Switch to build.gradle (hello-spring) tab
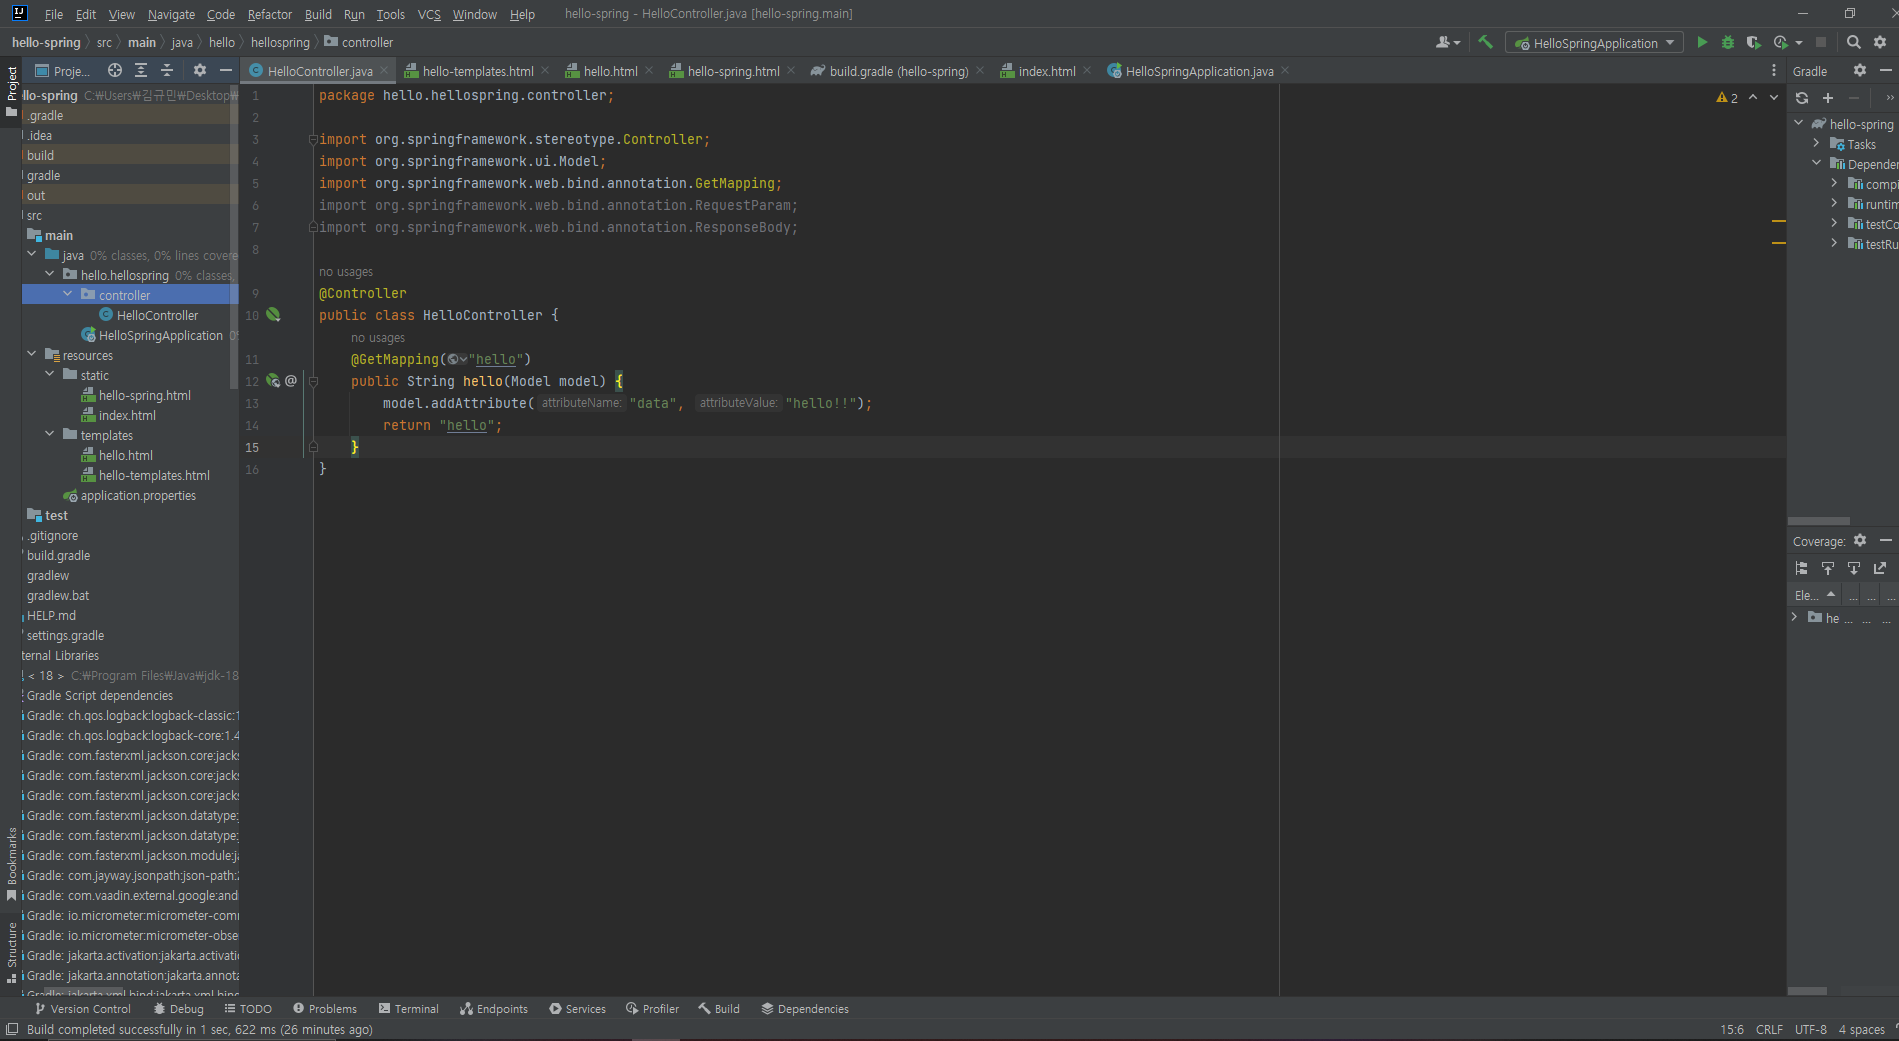The width and height of the screenshot is (1899, 1041). tap(898, 71)
